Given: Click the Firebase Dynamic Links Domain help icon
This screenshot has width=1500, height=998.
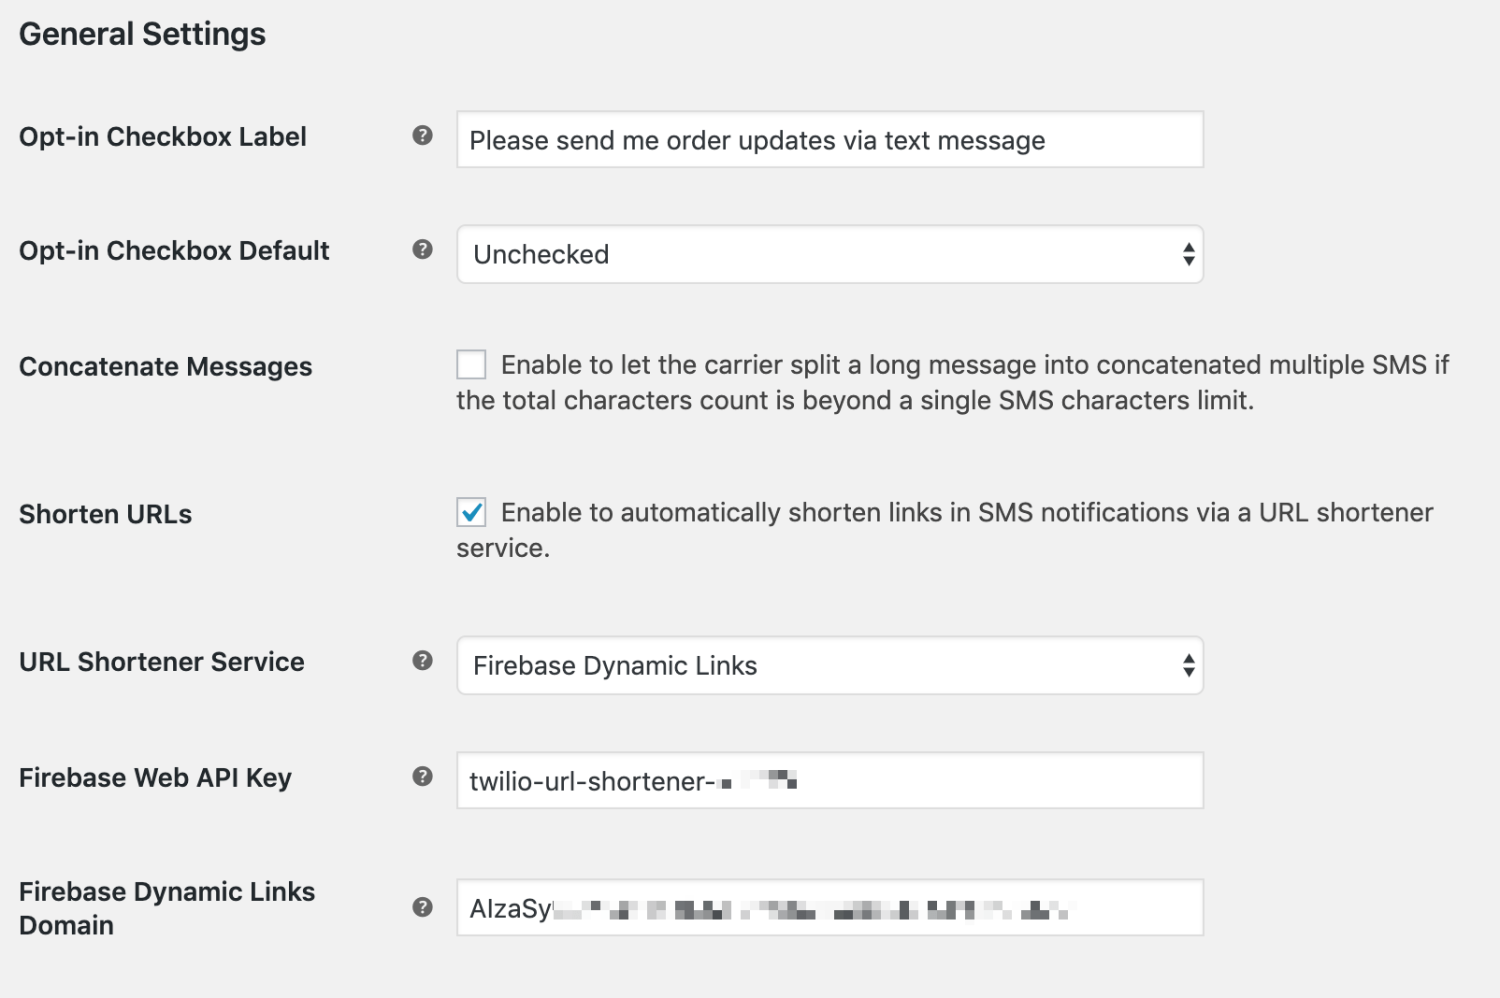Looking at the screenshot, I should point(421,908).
